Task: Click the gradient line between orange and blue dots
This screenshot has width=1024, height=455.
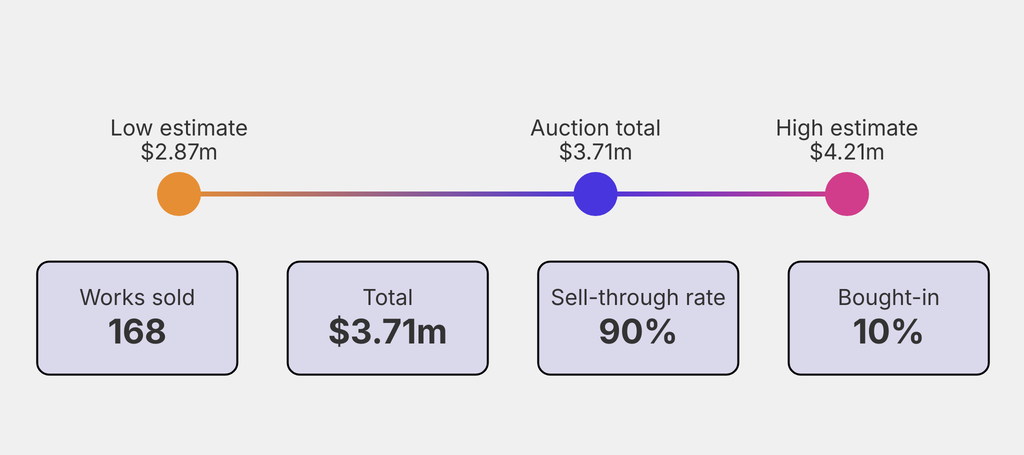Action: pos(387,194)
